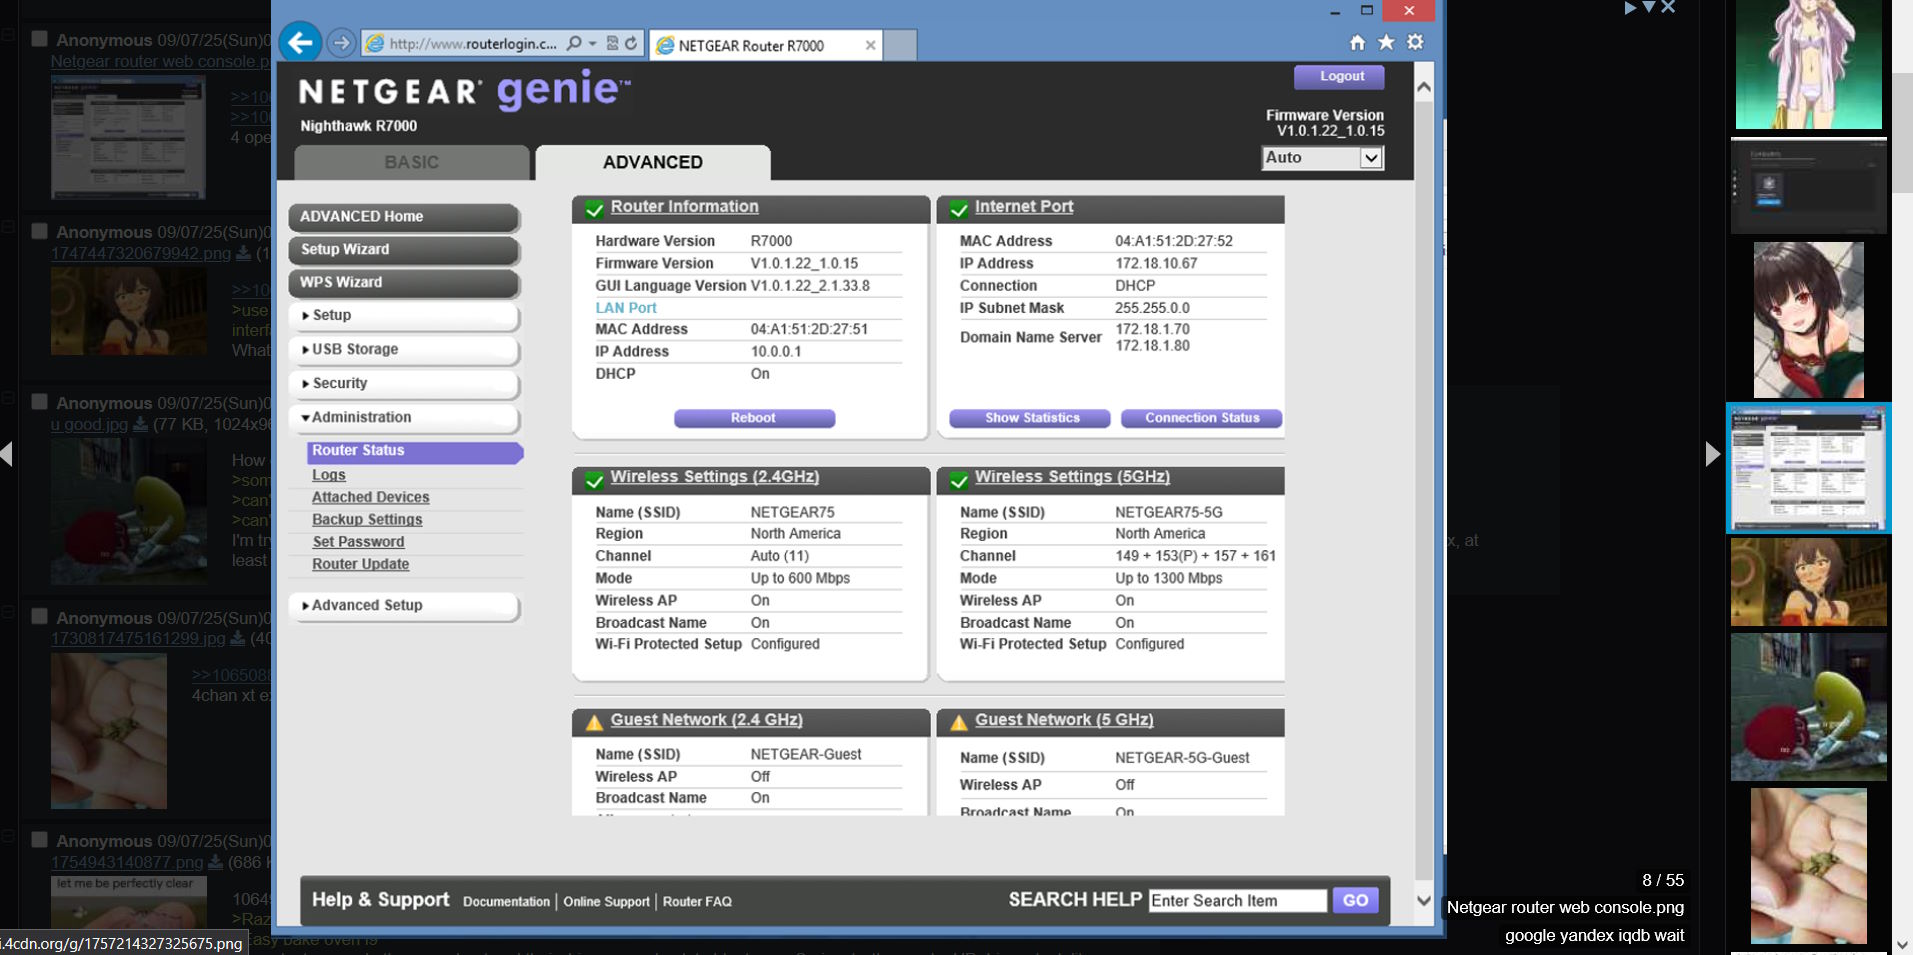Viewport: 1913px width, 955px height.
Task: Select the router console thumbnail in the gallery strip
Action: click(x=1808, y=468)
